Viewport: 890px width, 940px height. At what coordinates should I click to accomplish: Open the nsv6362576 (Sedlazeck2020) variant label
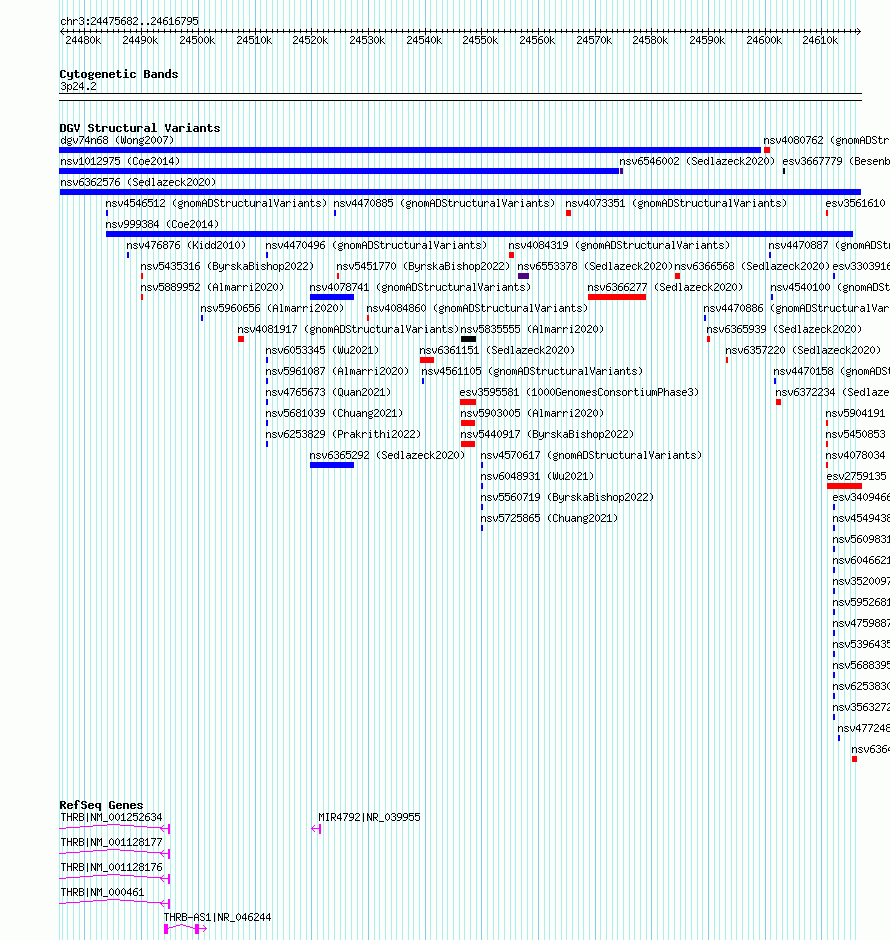[x=138, y=182]
